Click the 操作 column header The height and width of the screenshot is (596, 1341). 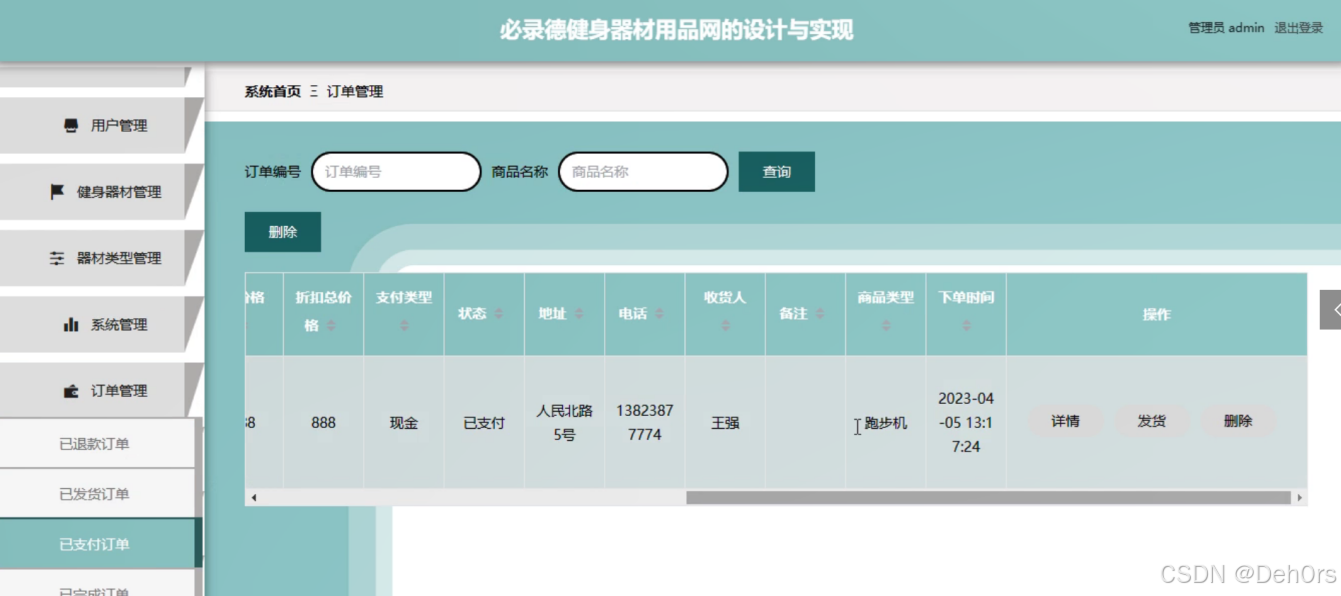coord(1157,314)
